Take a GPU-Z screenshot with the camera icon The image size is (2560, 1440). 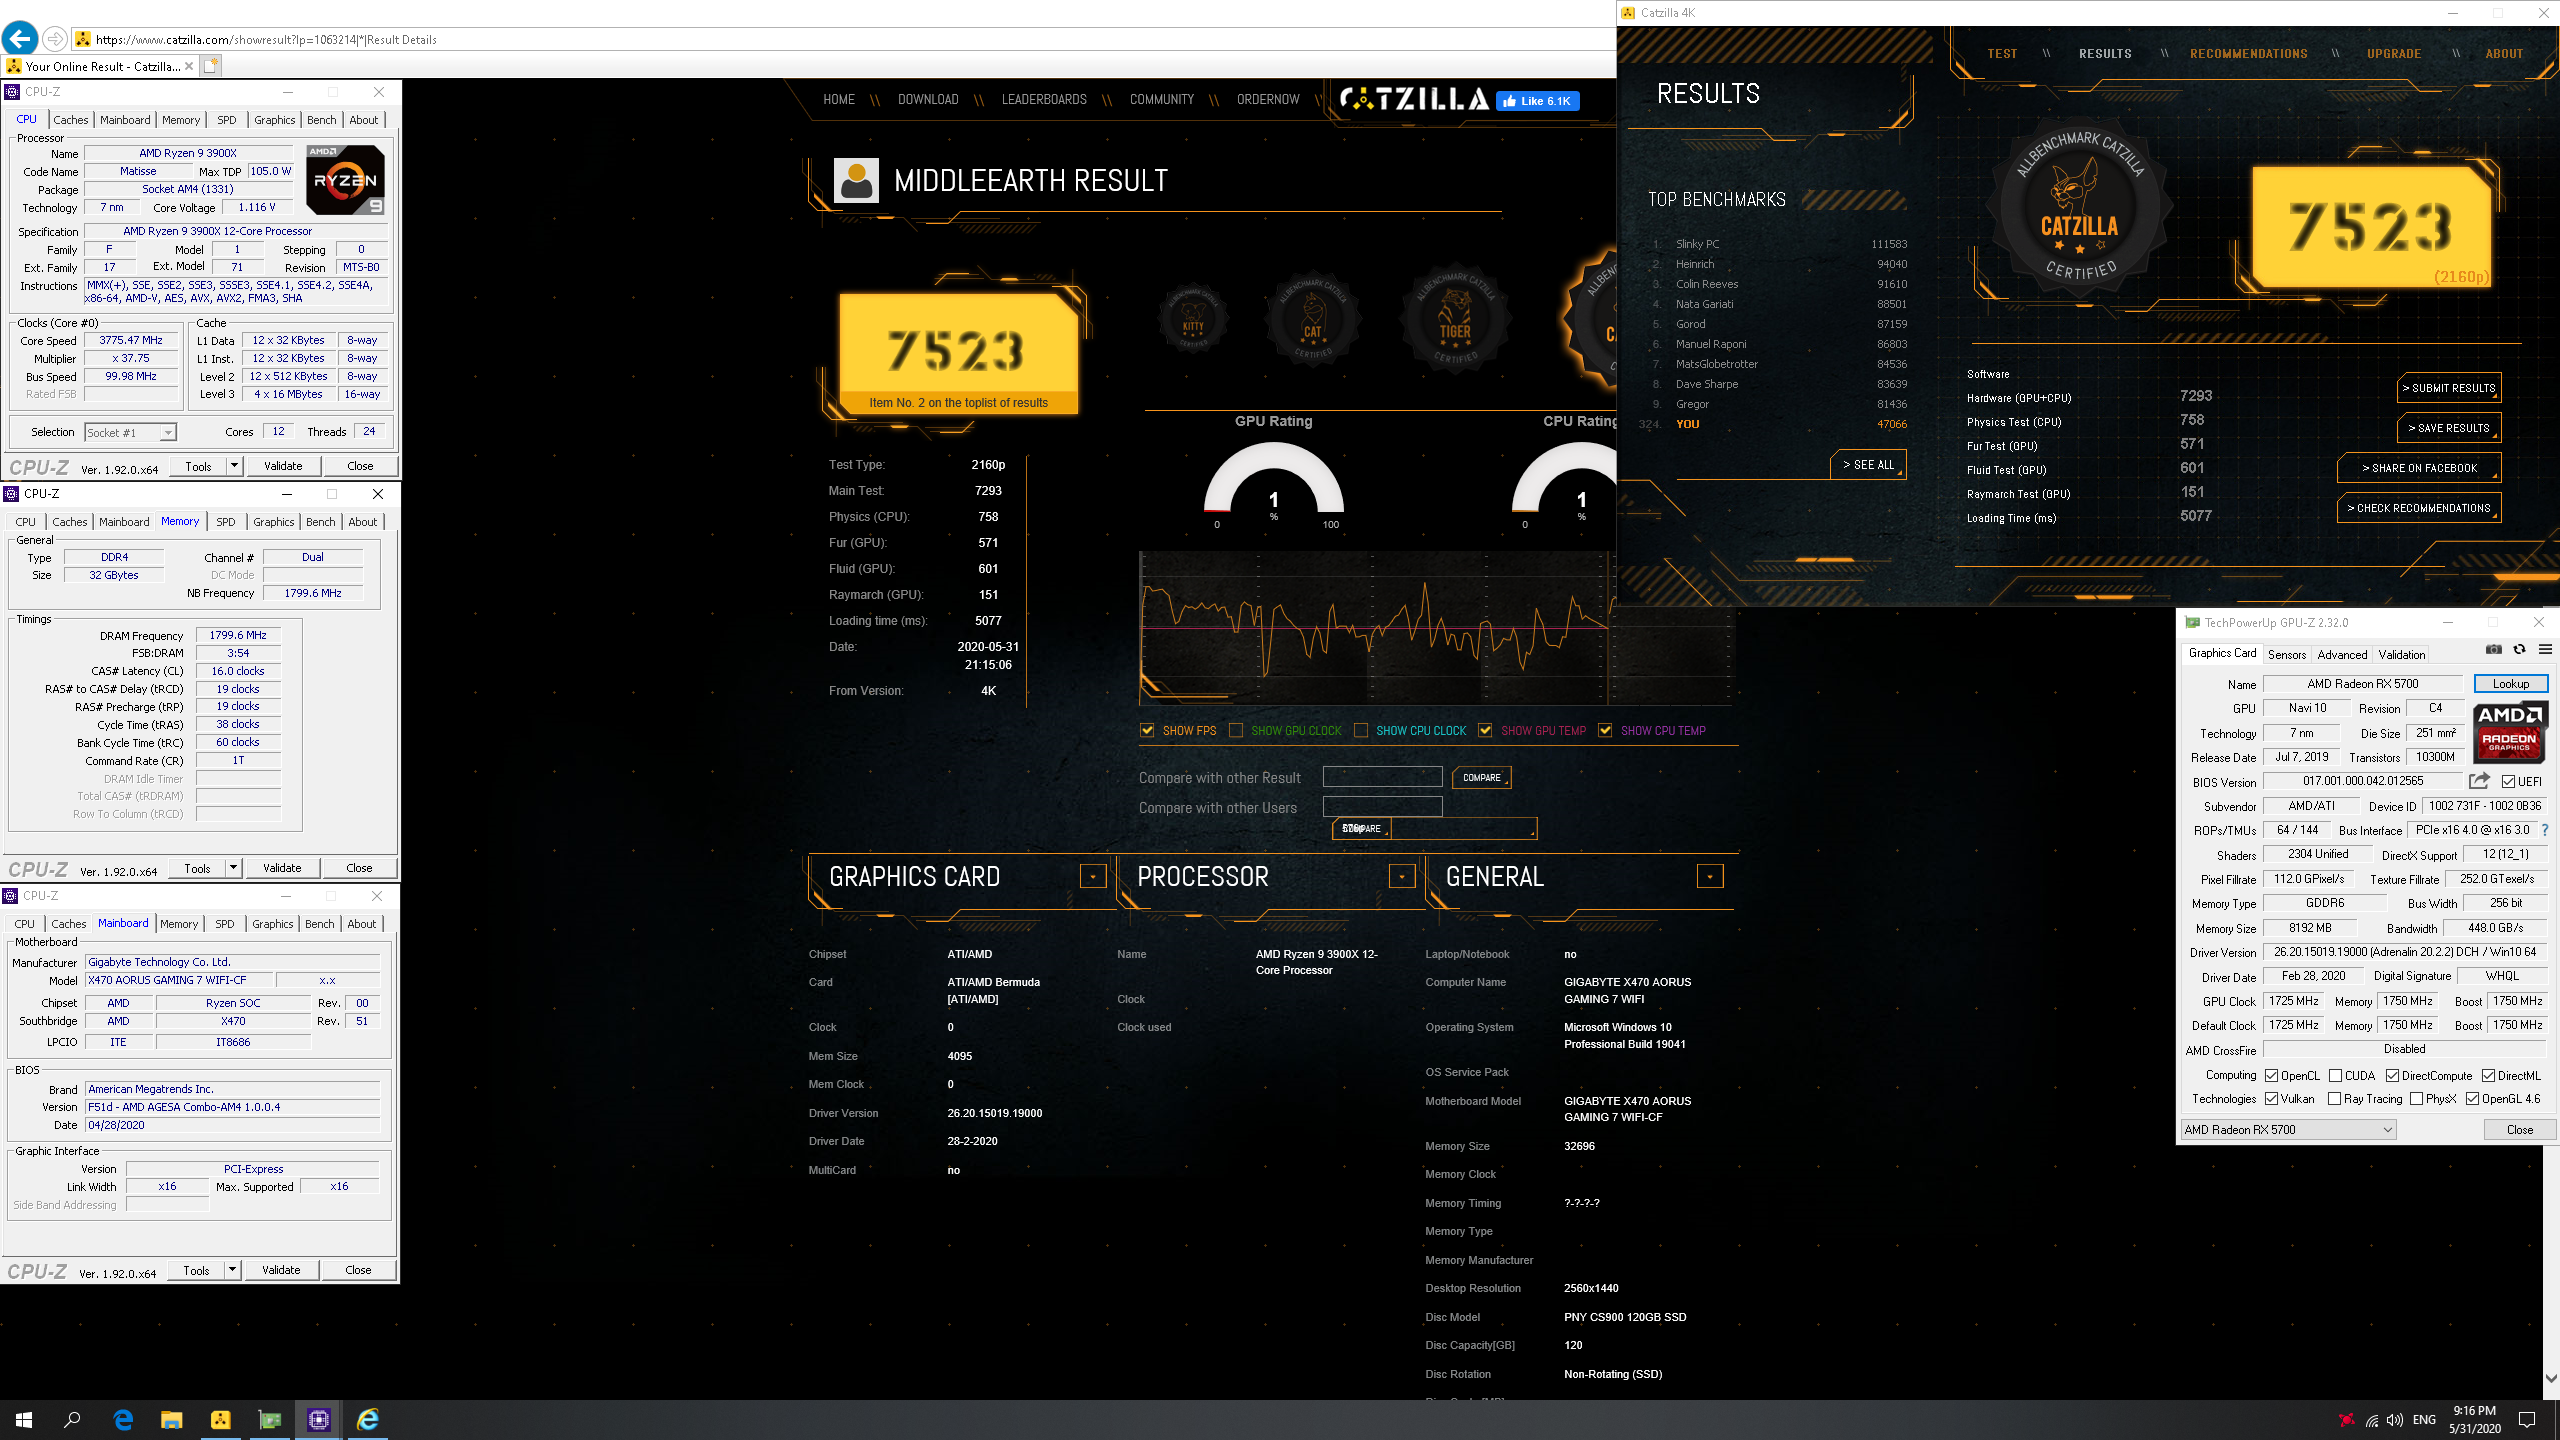2494,650
